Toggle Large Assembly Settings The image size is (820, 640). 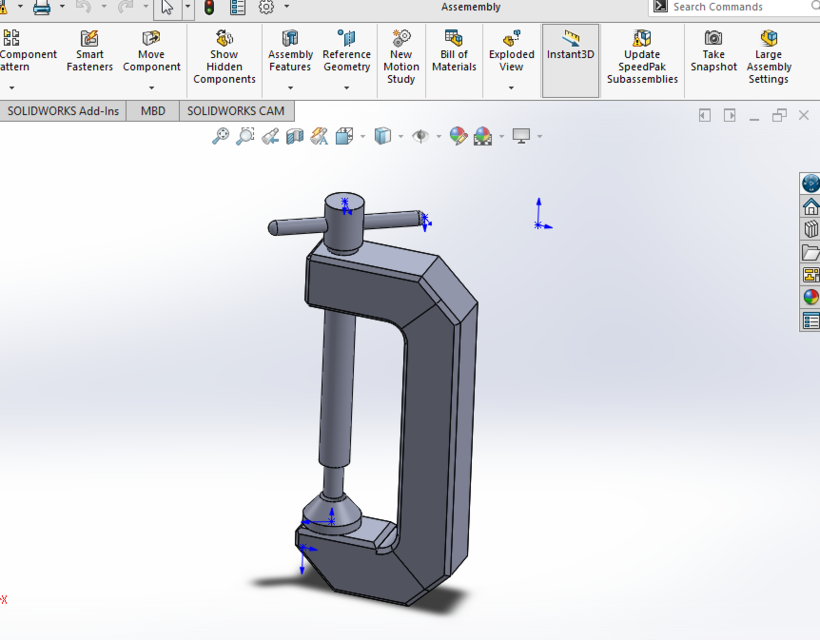768,55
